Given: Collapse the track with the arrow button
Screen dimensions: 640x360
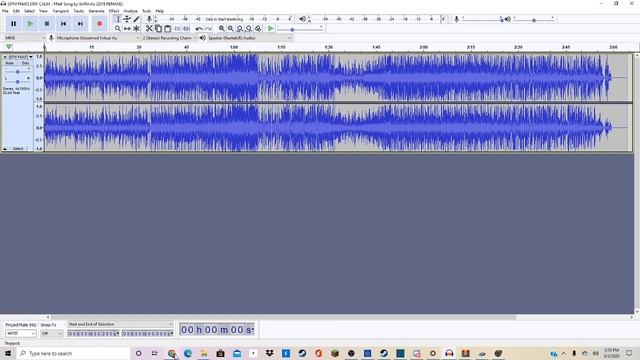Looking at the screenshot, I should click(x=5, y=149).
